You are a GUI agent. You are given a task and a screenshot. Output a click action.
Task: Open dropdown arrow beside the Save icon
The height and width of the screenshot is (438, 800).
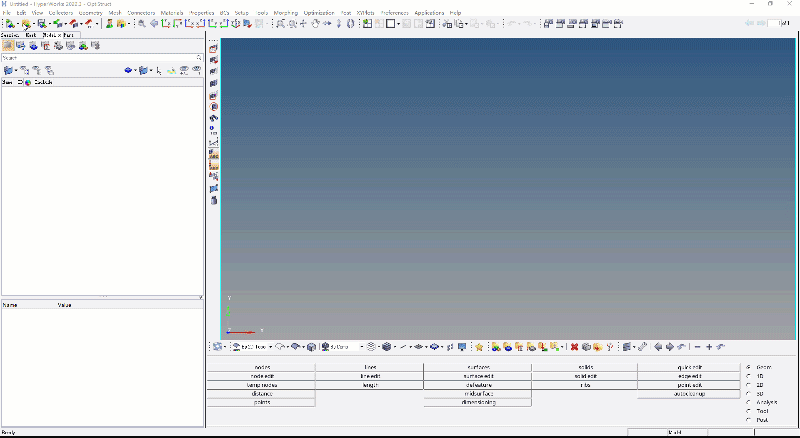click(x=49, y=23)
